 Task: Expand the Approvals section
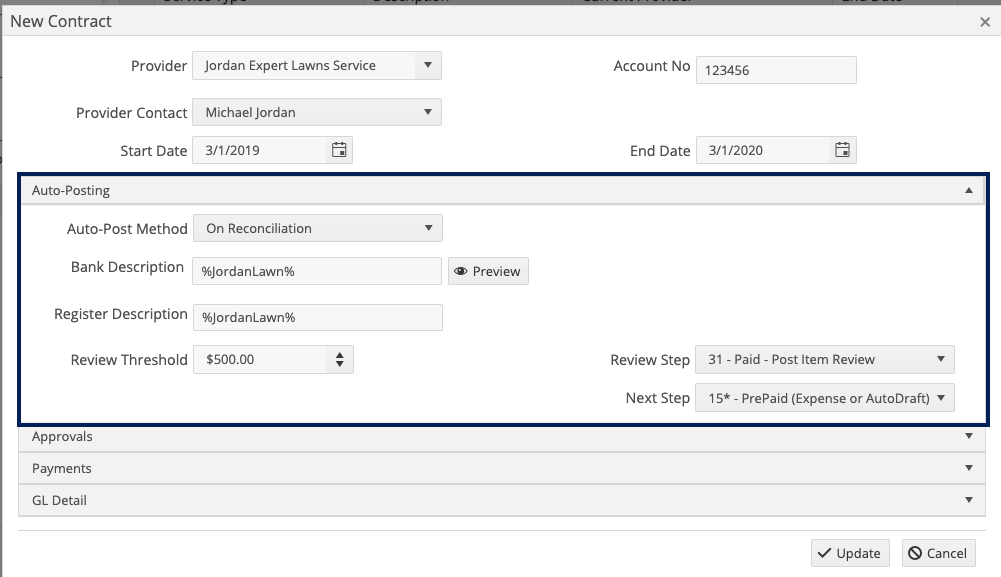967,436
